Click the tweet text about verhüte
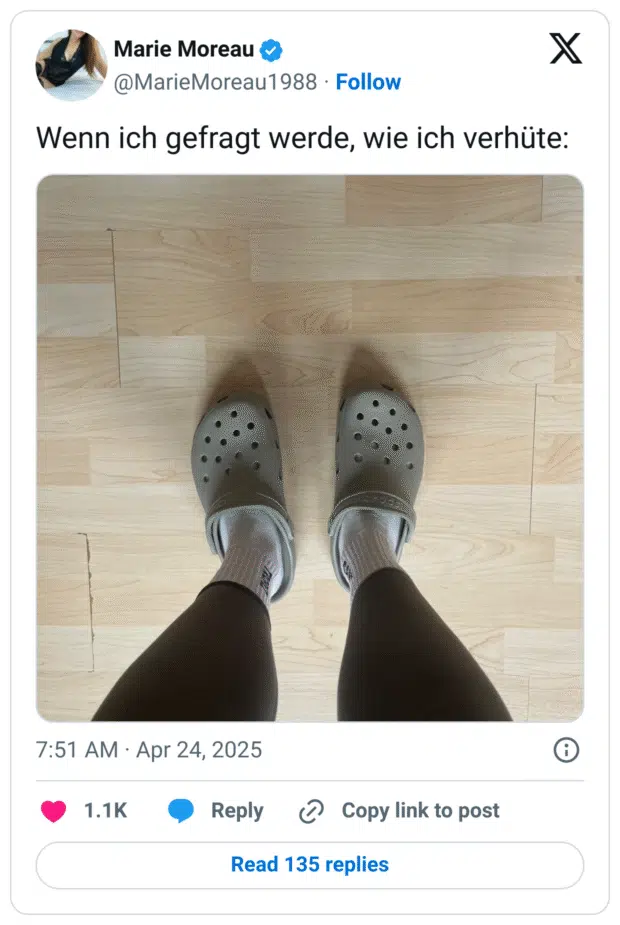 pos(302,138)
